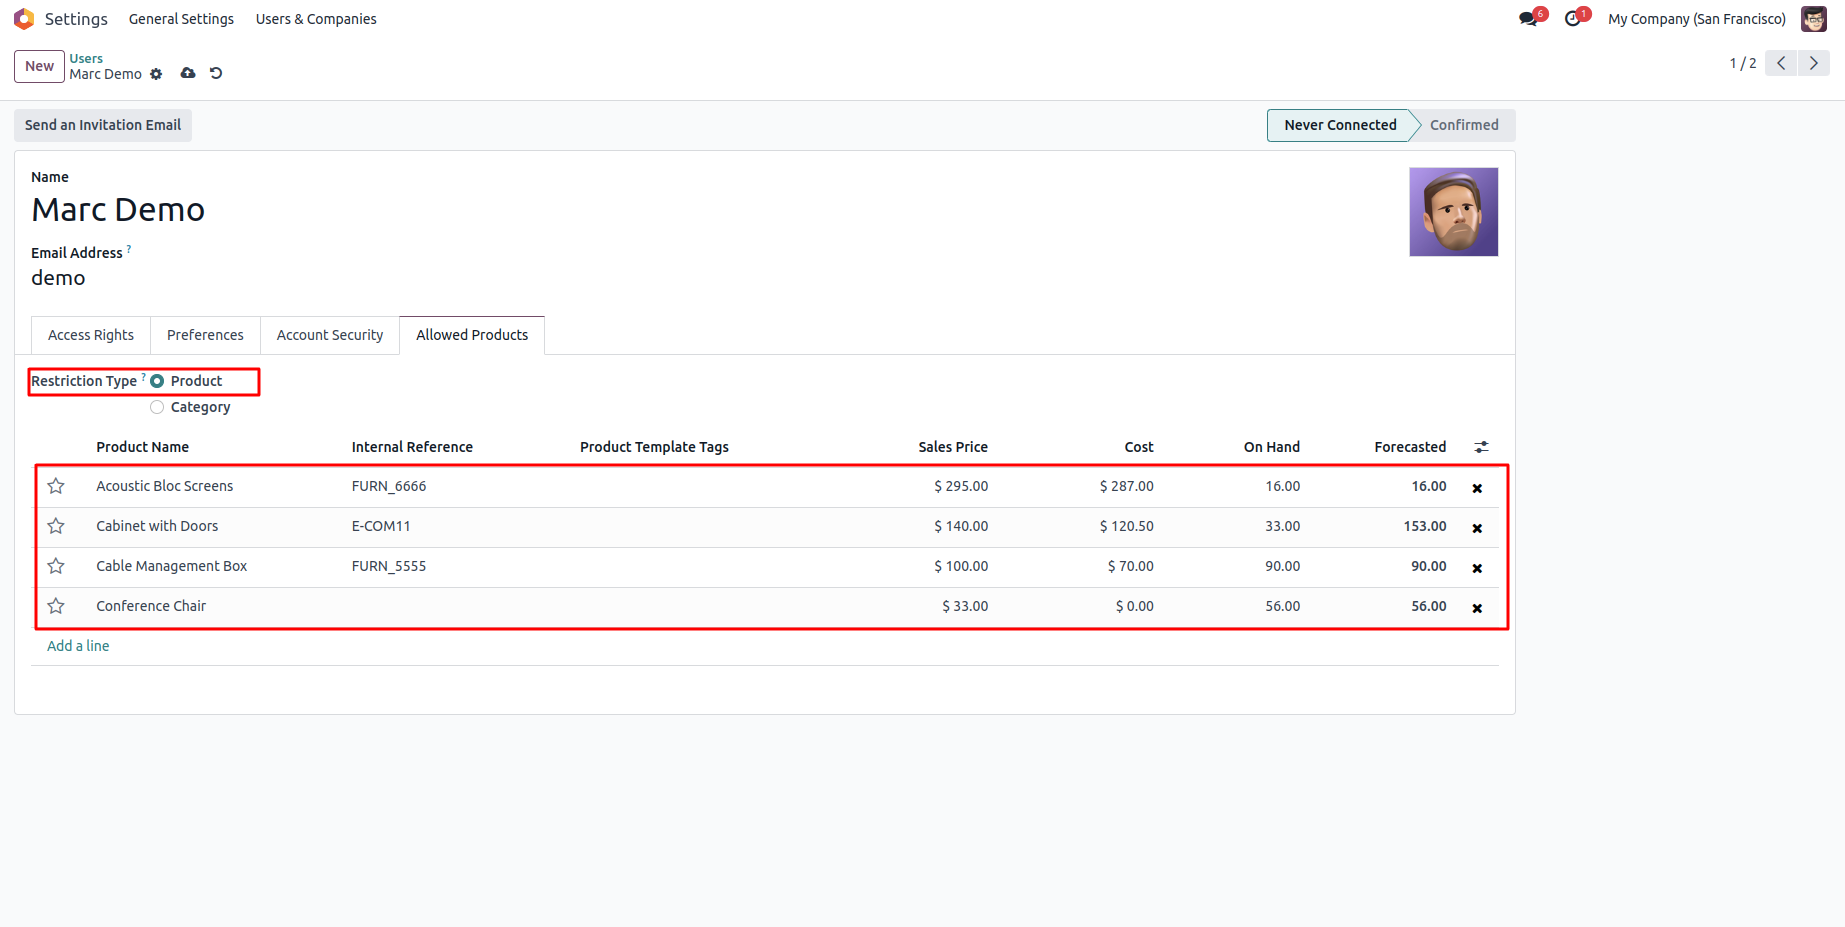
Task: Open the activities clock icon
Action: pos(1573,19)
